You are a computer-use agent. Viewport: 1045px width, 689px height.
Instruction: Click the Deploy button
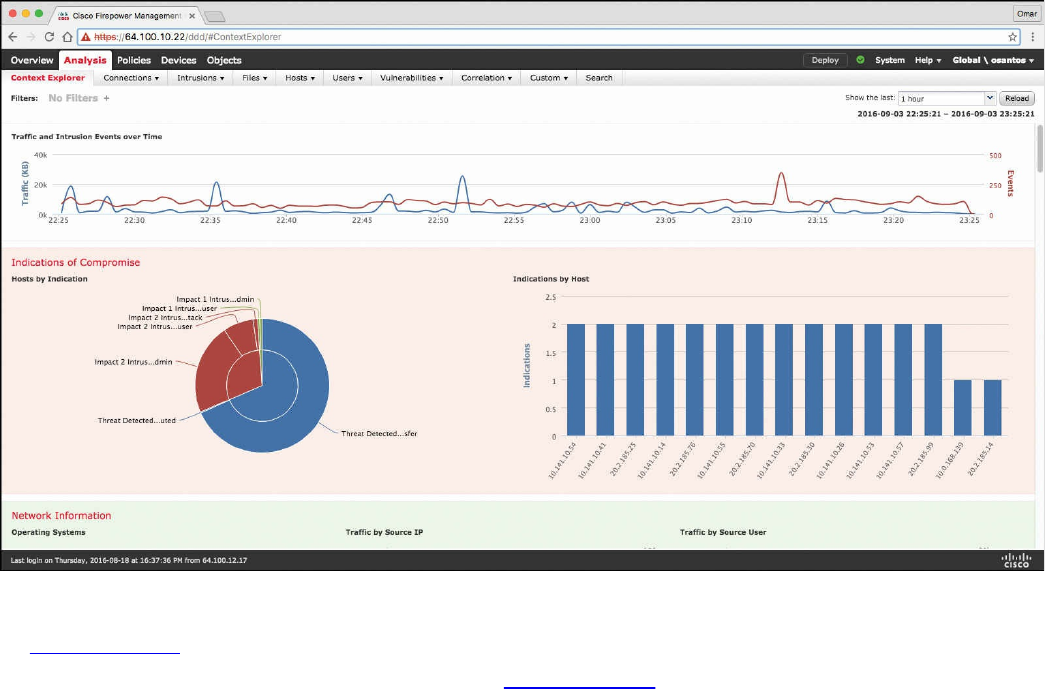pos(825,60)
